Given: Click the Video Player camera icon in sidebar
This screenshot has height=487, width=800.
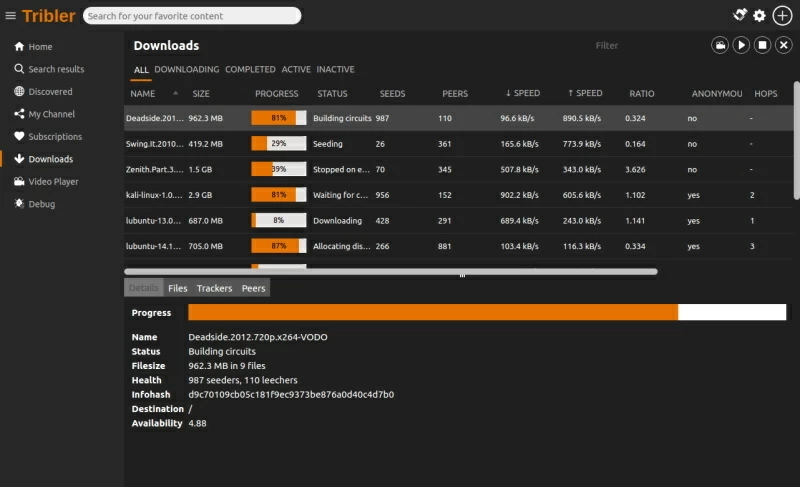Looking at the screenshot, I should pyautogui.click(x=19, y=181).
